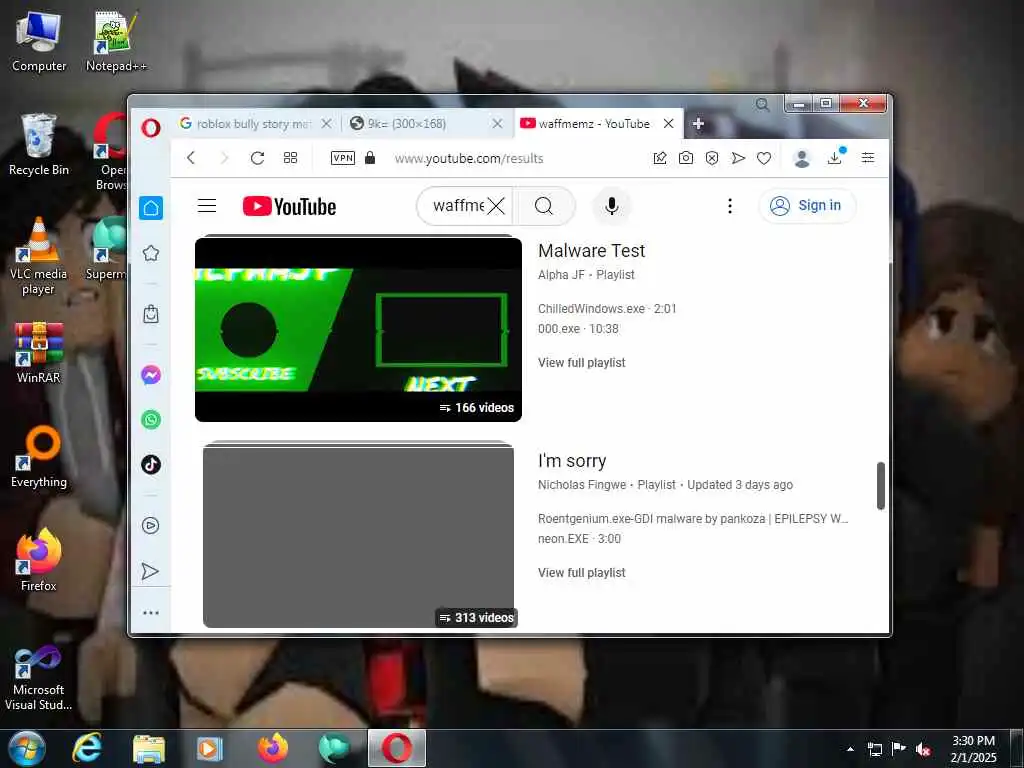Open Opera Speed Dial grid
This screenshot has width=1024, height=768.
[291, 158]
